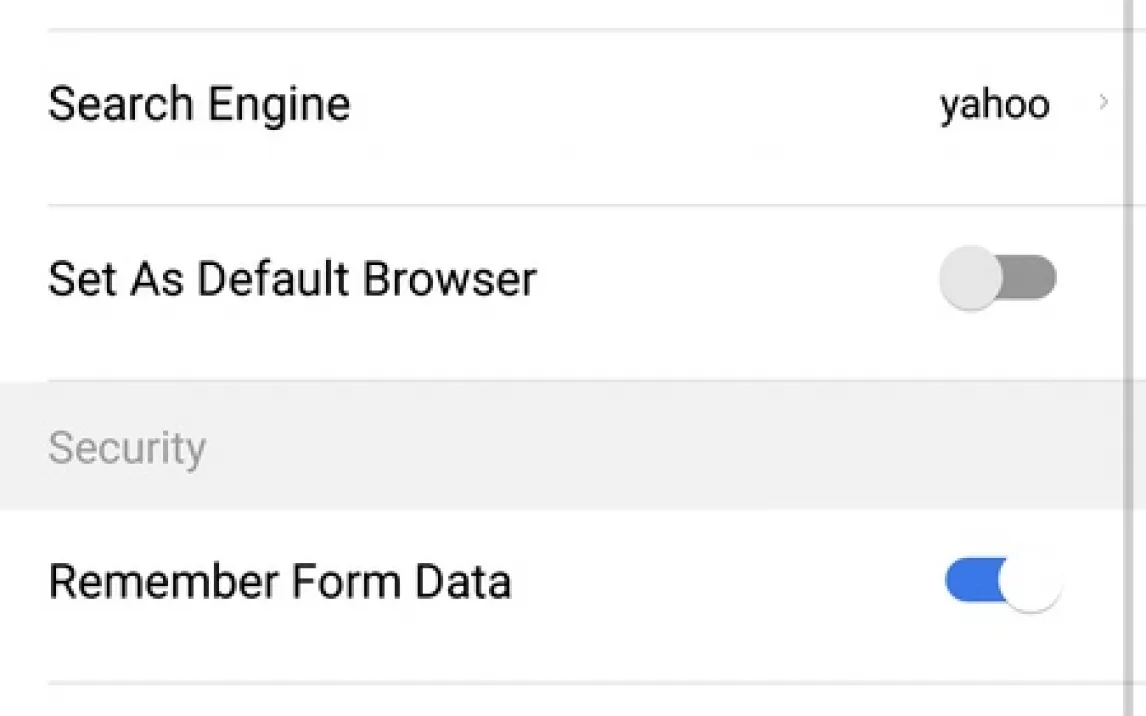Tap the blue track of form data toggle
Viewport: 1146px width, 716px height.
[970, 582]
